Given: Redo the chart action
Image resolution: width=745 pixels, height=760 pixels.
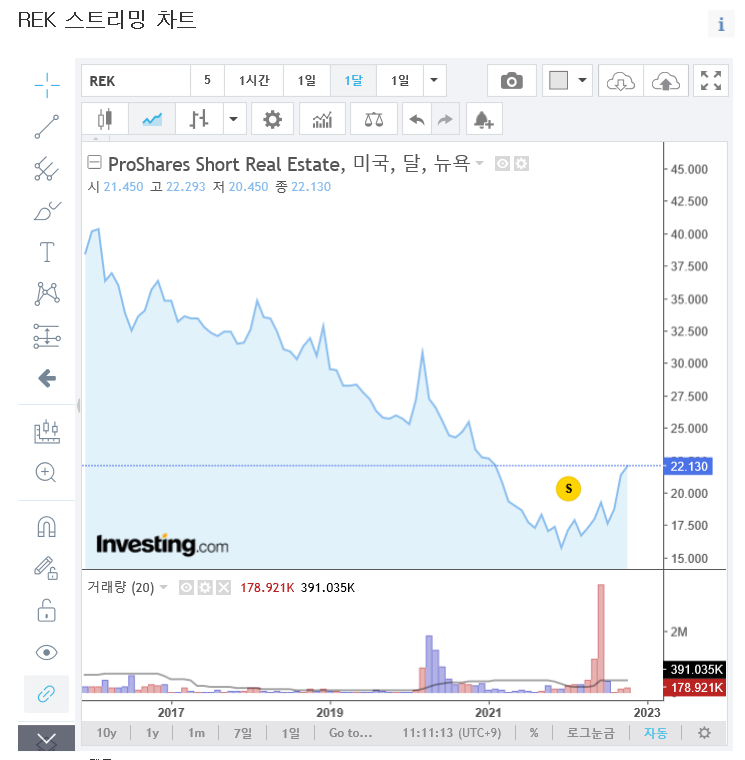Looking at the screenshot, I should click(445, 119).
